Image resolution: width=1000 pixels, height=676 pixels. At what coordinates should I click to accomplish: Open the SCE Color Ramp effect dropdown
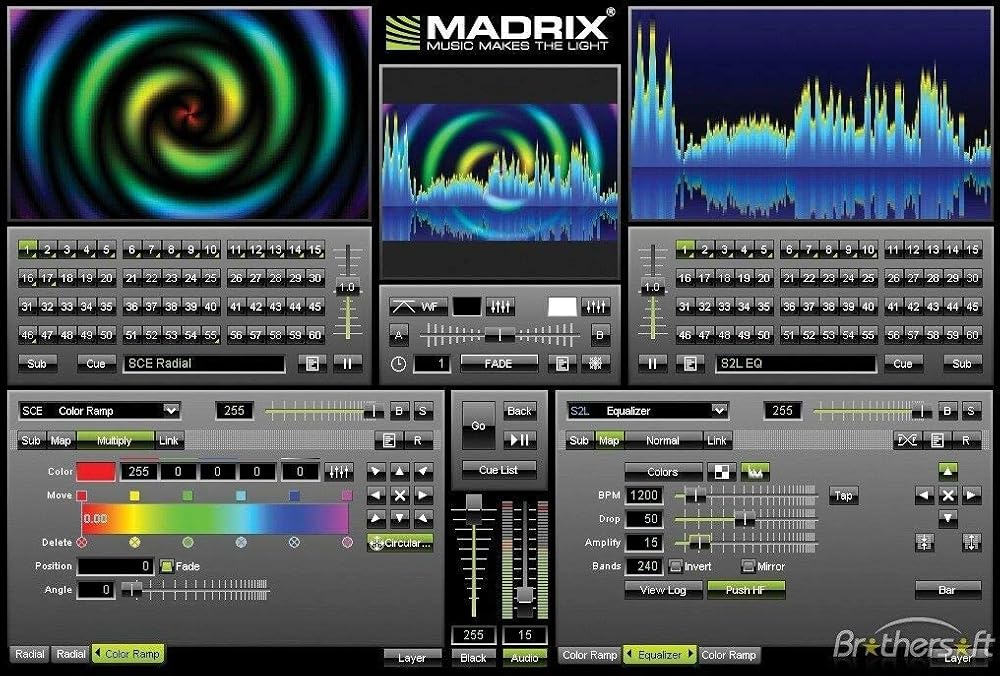point(99,411)
